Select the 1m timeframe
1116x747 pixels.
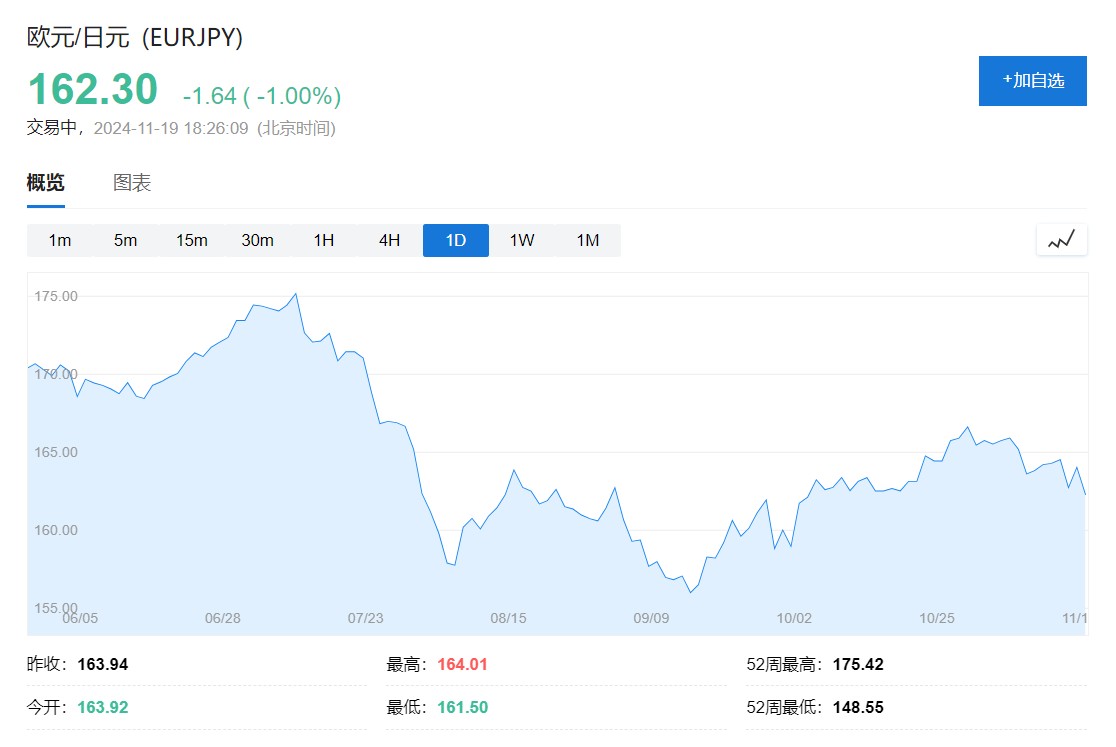(60, 241)
